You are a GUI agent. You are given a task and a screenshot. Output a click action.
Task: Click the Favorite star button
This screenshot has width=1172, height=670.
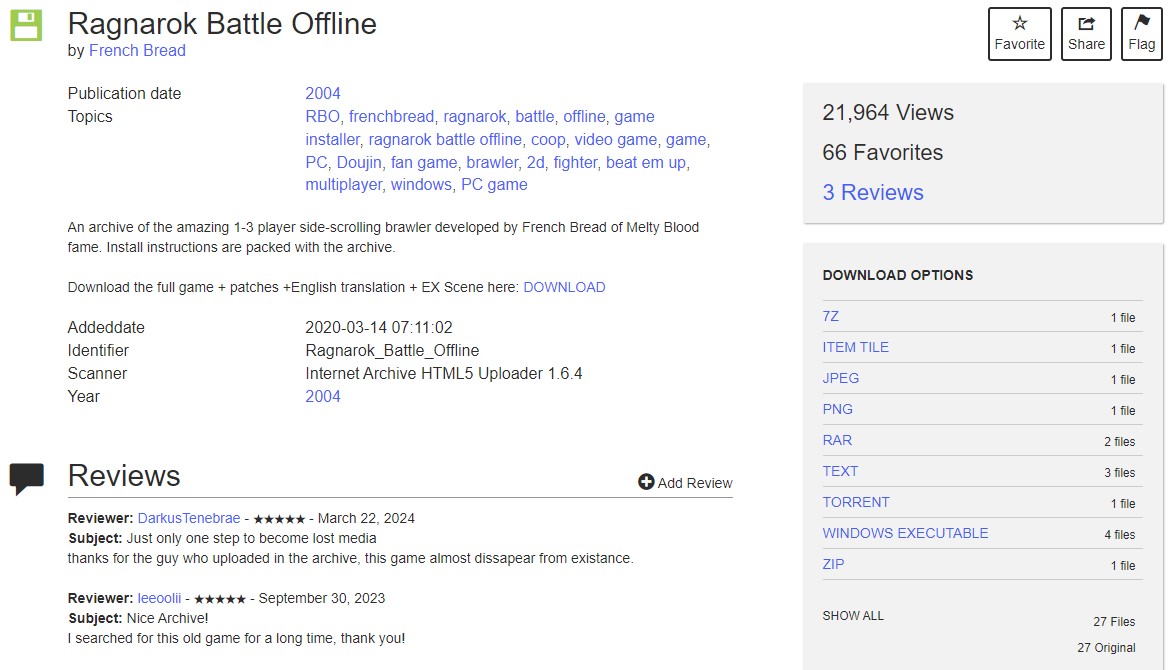coord(1020,34)
